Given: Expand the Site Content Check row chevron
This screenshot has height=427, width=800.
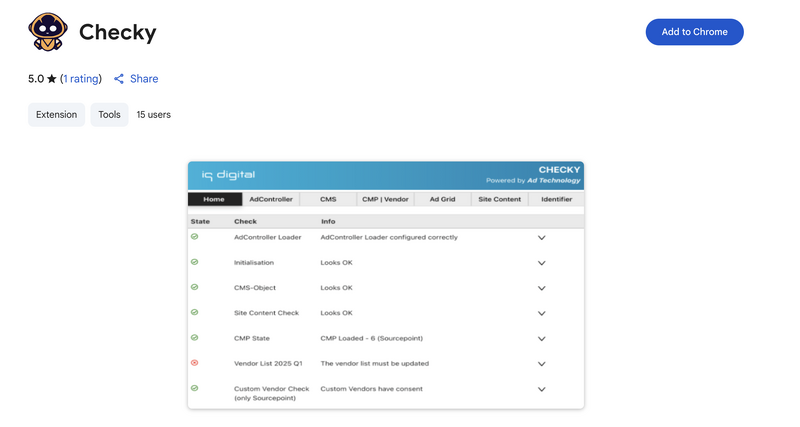Looking at the screenshot, I should (542, 313).
